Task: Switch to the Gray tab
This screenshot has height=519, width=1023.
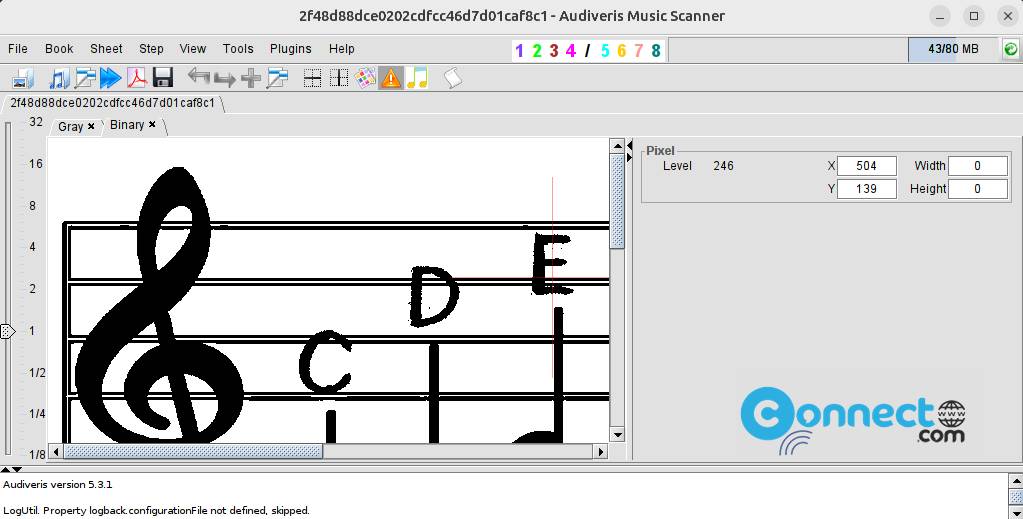Action: pos(70,127)
